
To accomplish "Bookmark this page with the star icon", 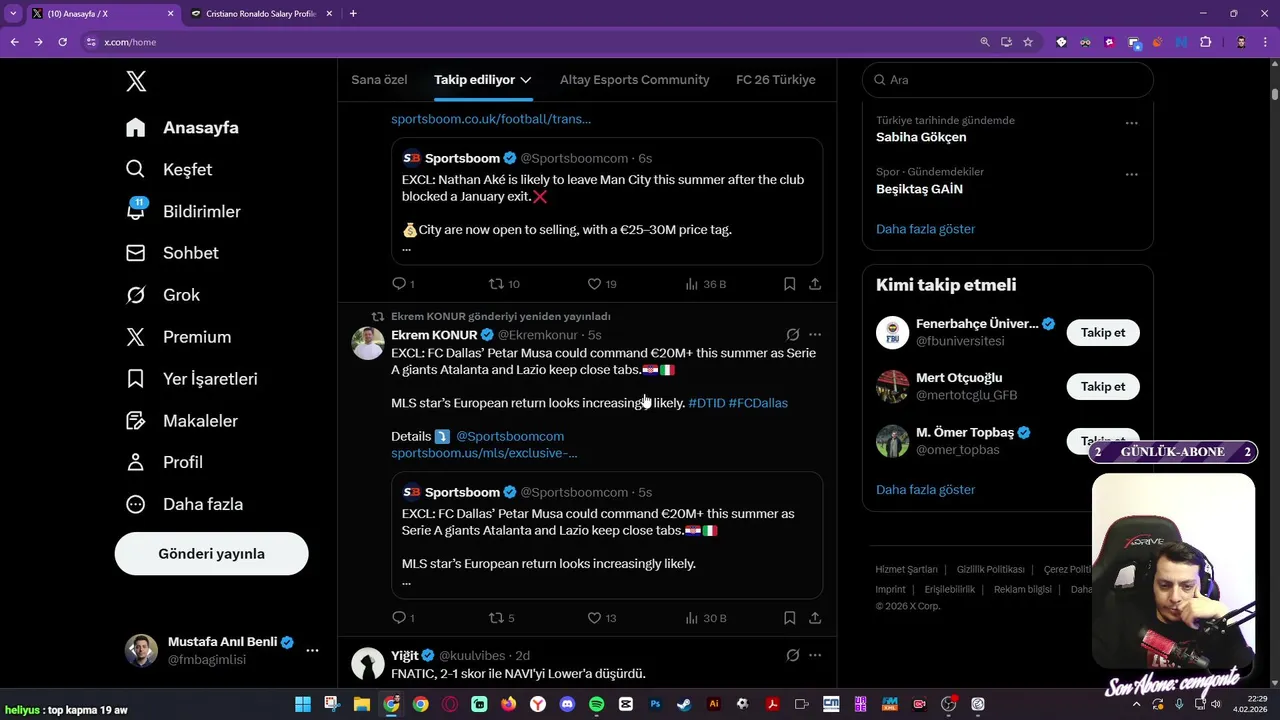I will click(x=1028, y=42).
